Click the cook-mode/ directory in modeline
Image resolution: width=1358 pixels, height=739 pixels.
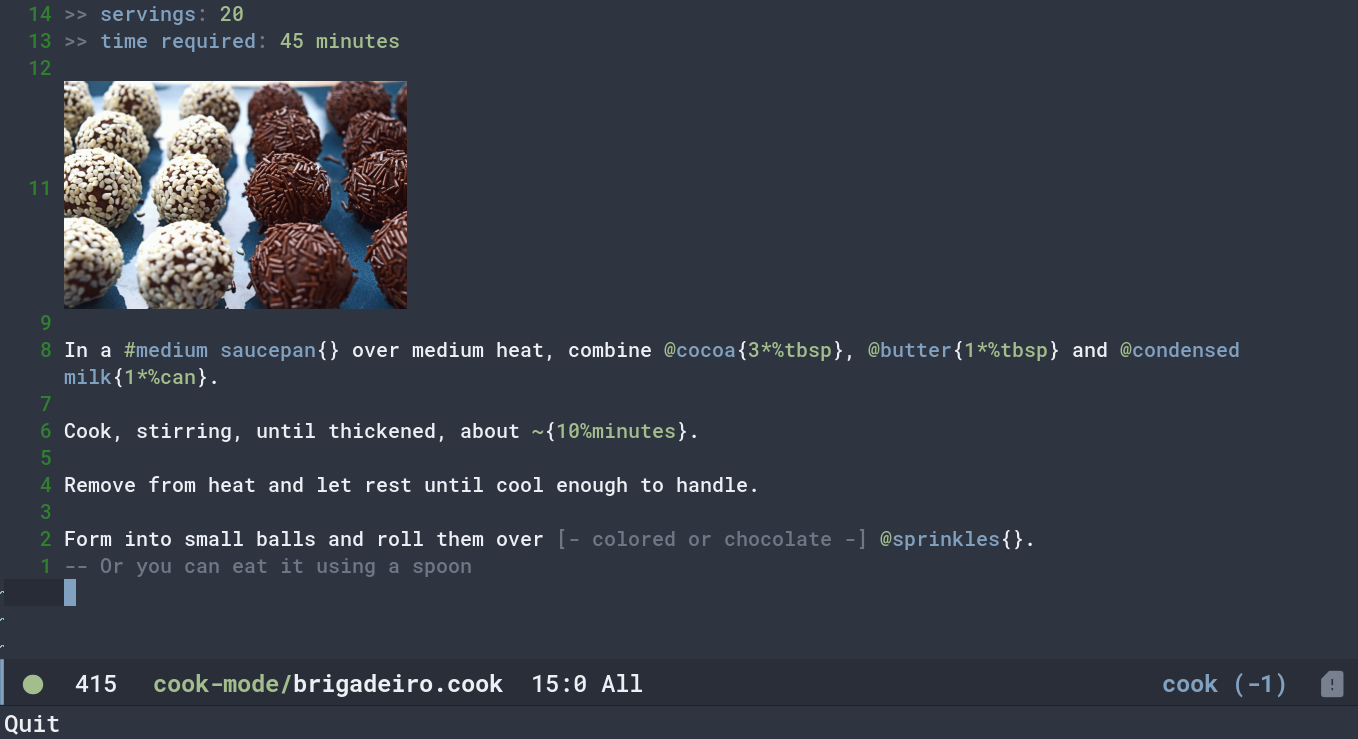[x=222, y=685]
